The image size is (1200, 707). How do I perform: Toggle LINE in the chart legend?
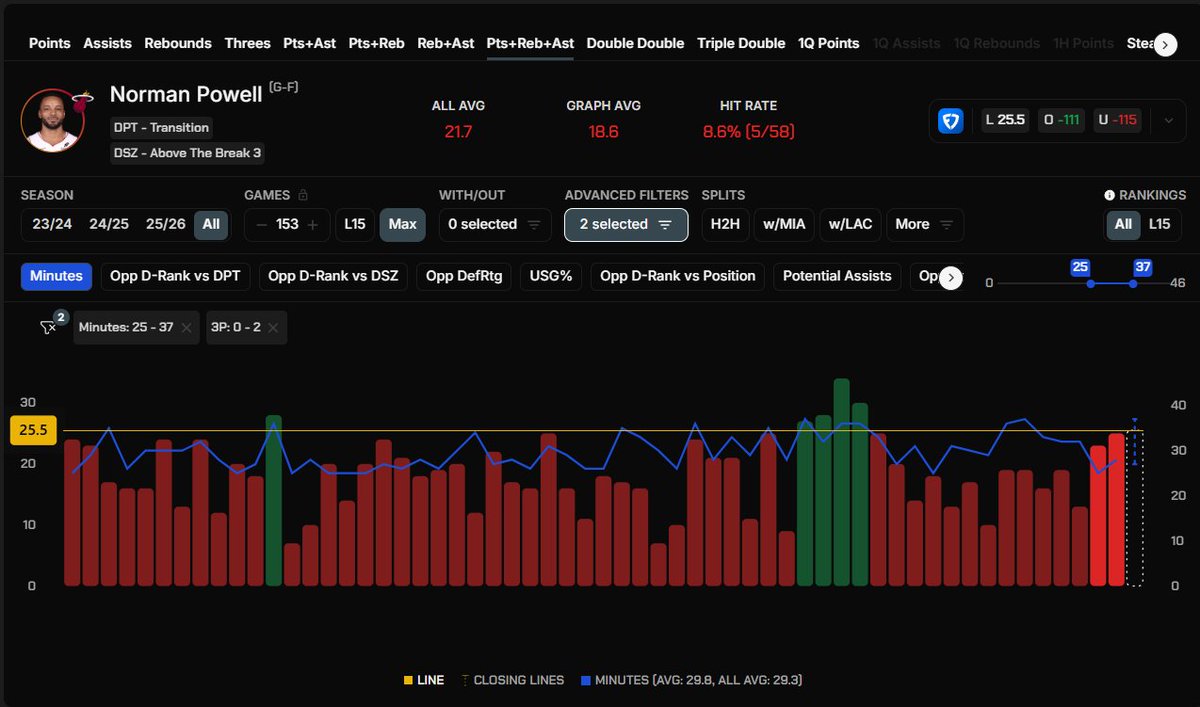[x=424, y=680]
